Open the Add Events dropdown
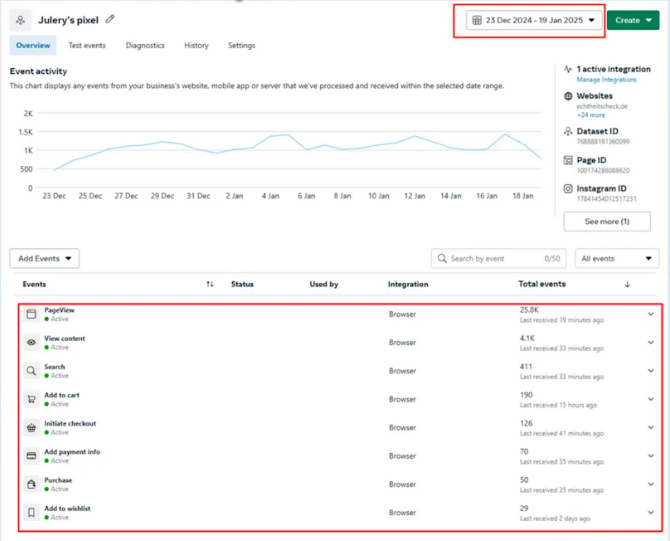Screen dimensions: 670x541 pyautogui.click(x=44, y=259)
